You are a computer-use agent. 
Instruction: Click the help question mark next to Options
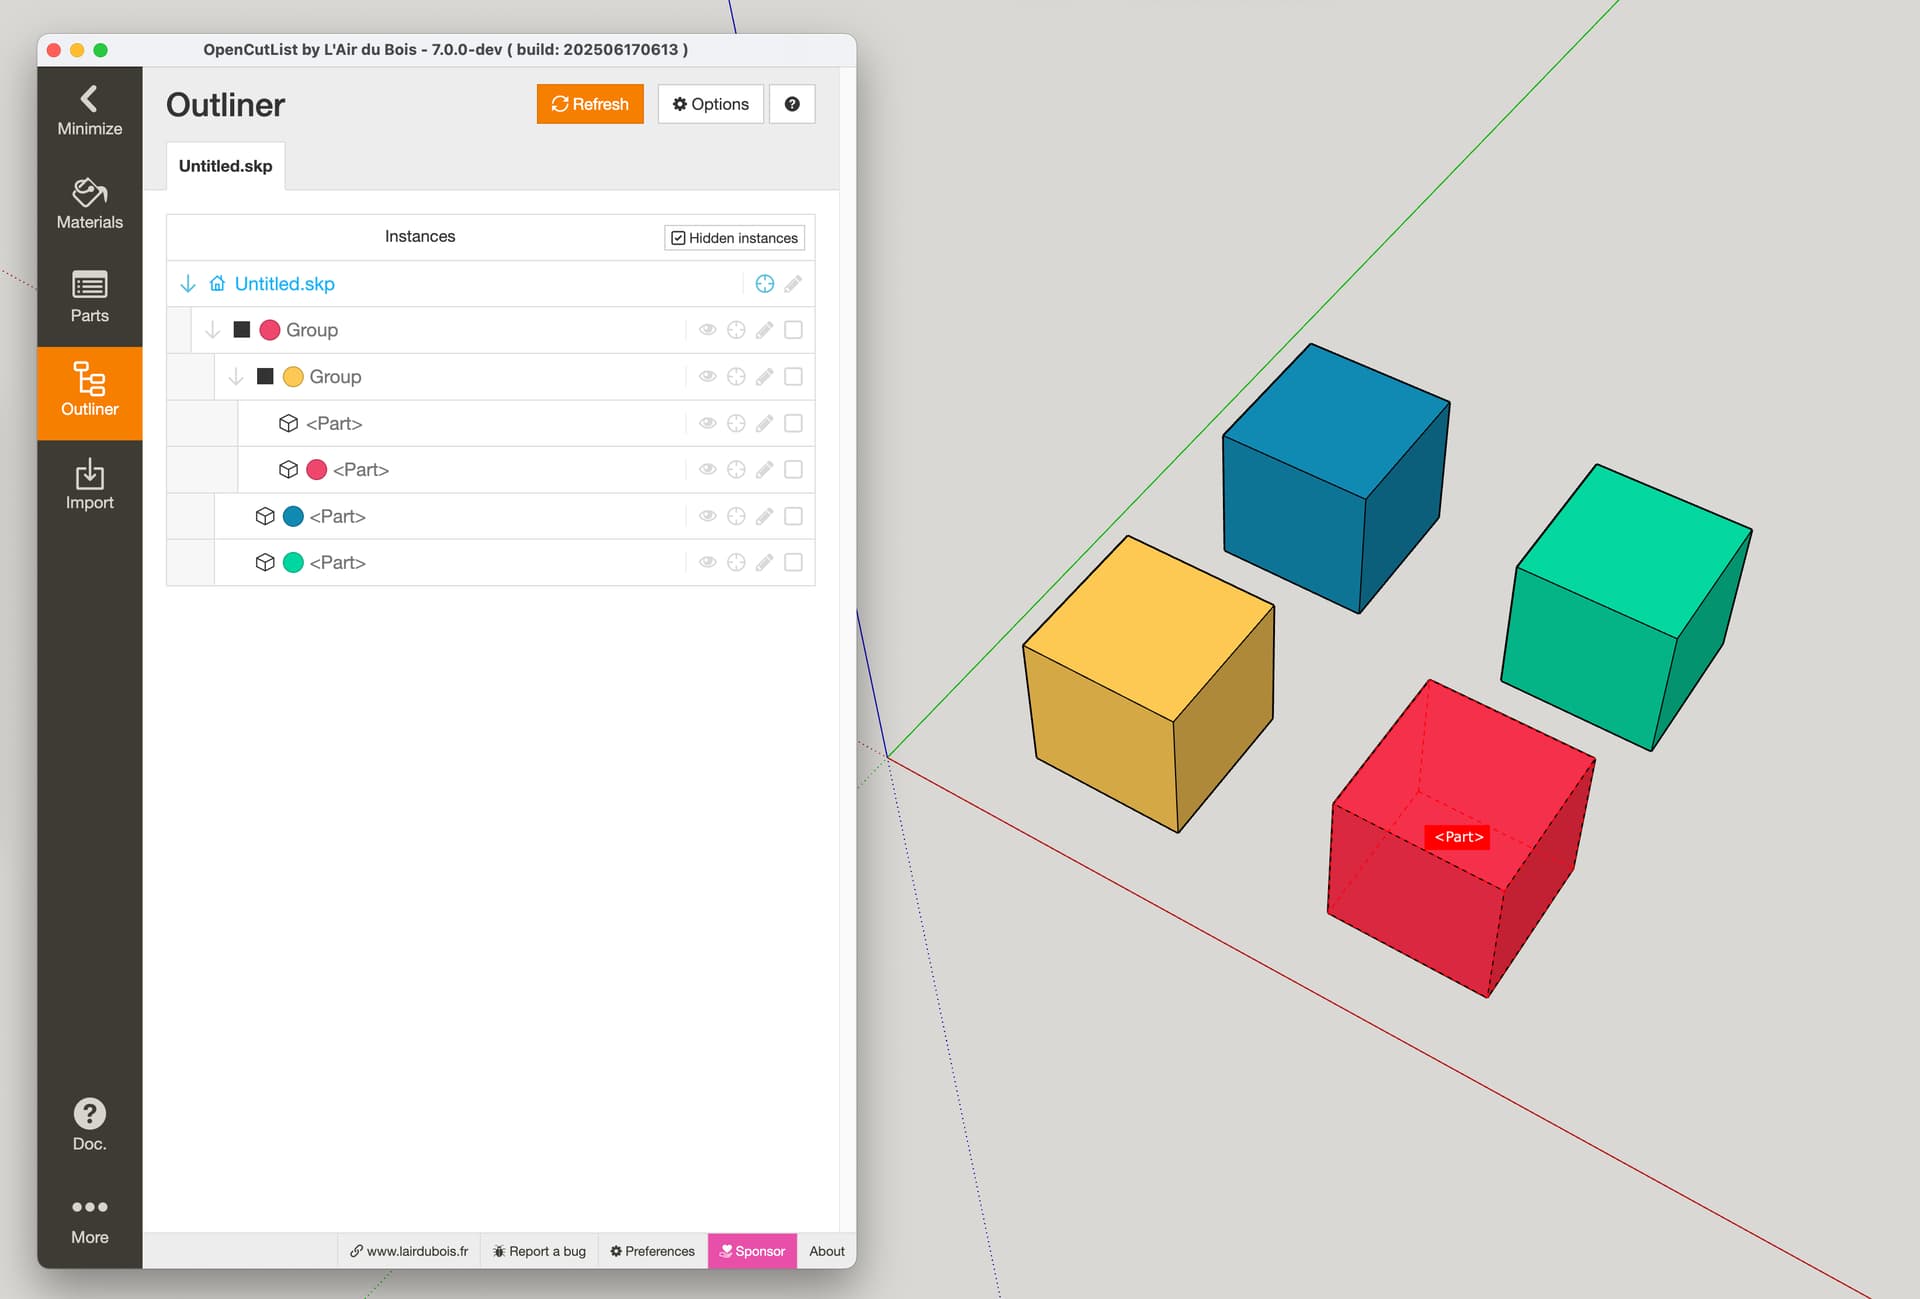[792, 104]
